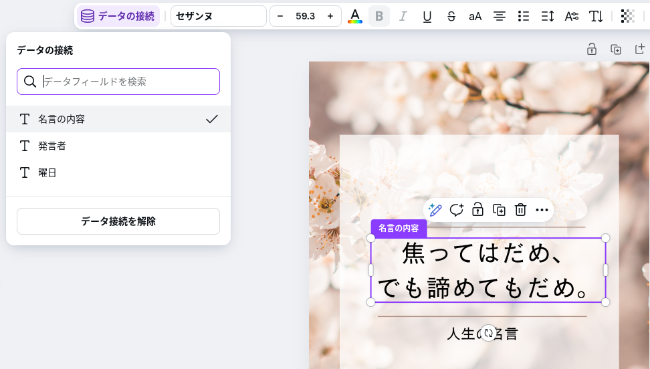650x369 pixels.
Task: Click the 人生の名言 text
Action: [482, 334]
